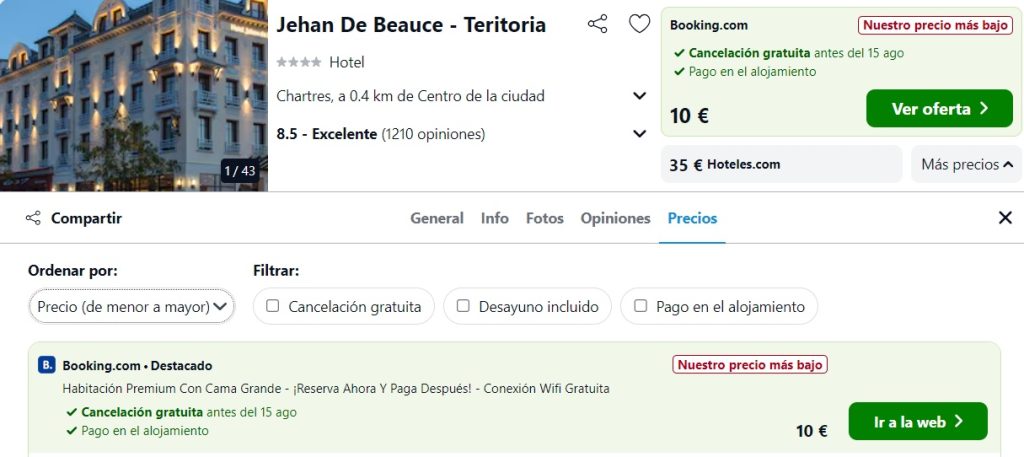Click the Booking.com B logo icon
Viewport: 1024px width, 457px height.
(47, 365)
